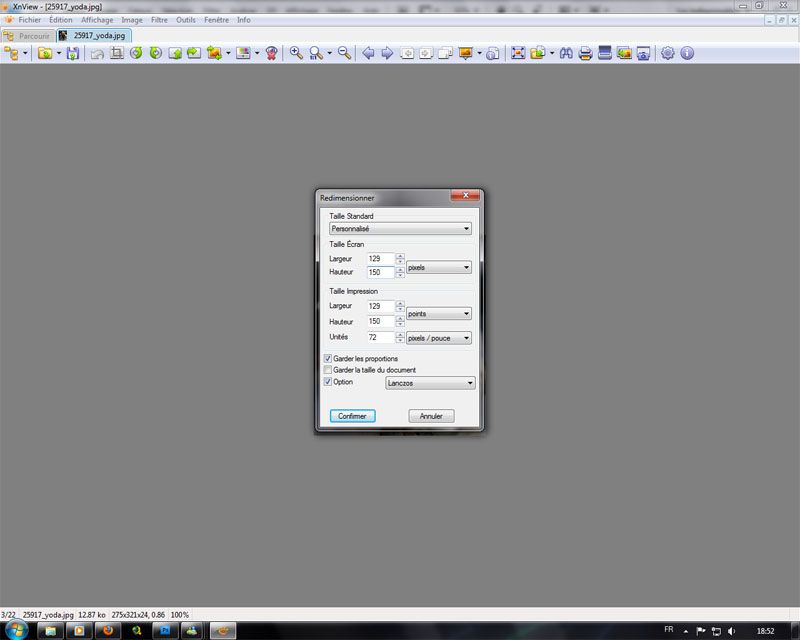This screenshot has height=640, width=800.
Task: Open the Lanczos resampling dropdown
Action: click(430, 383)
